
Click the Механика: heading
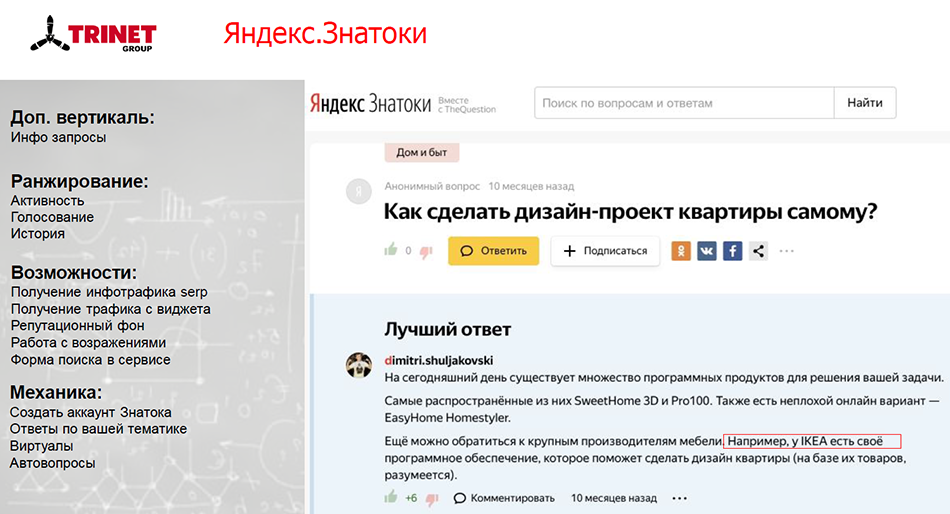point(56,393)
